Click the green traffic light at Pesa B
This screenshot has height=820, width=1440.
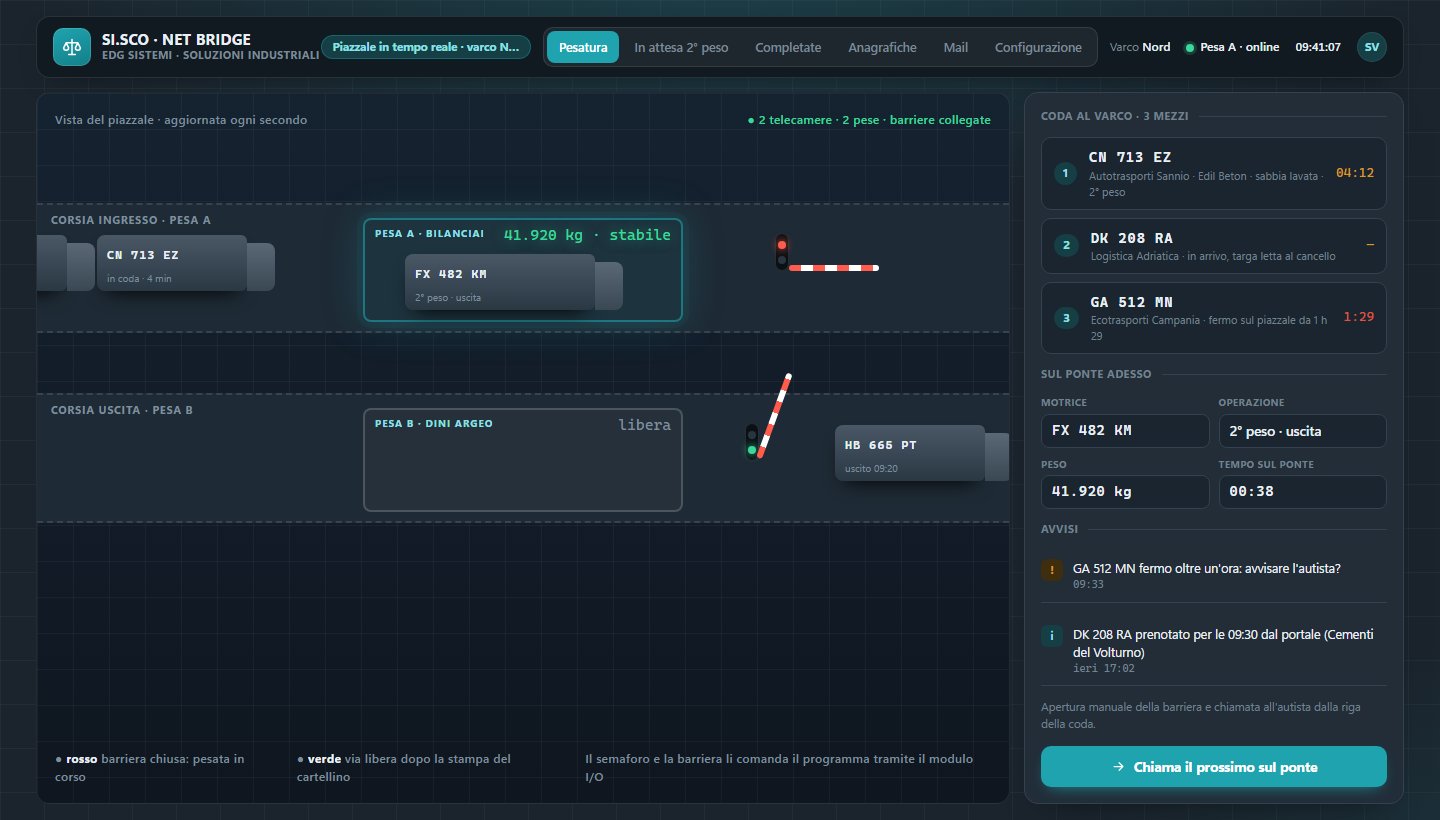tap(752, 450)
